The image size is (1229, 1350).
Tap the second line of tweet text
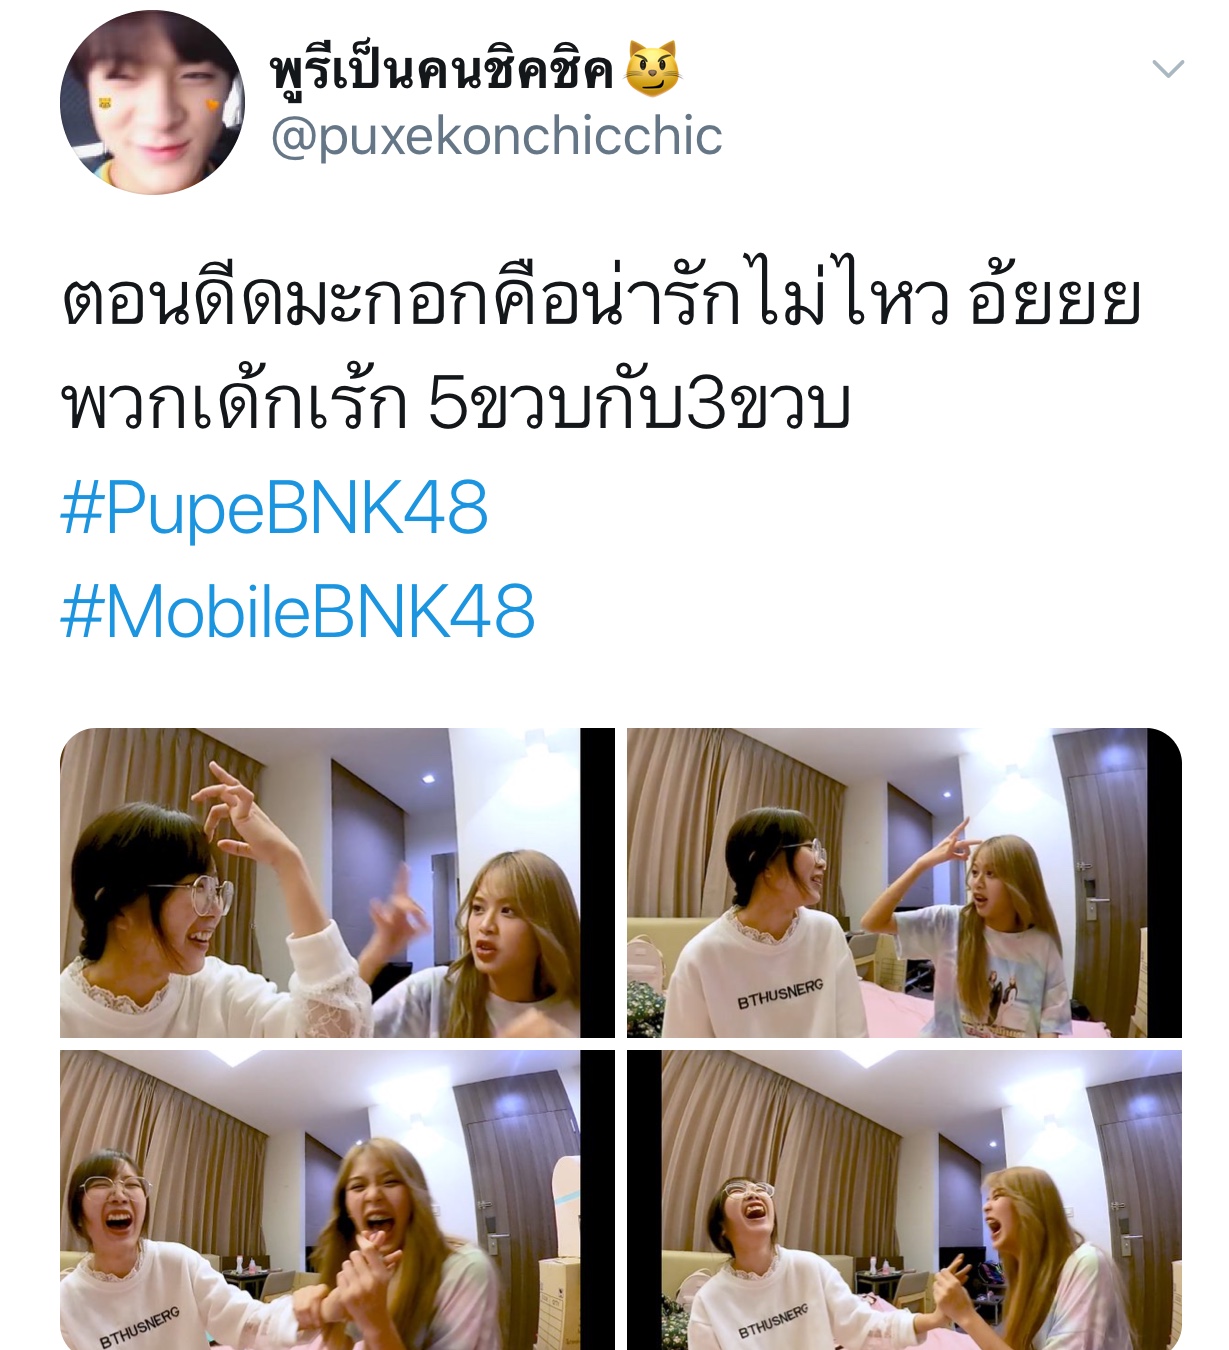(456, 404)
